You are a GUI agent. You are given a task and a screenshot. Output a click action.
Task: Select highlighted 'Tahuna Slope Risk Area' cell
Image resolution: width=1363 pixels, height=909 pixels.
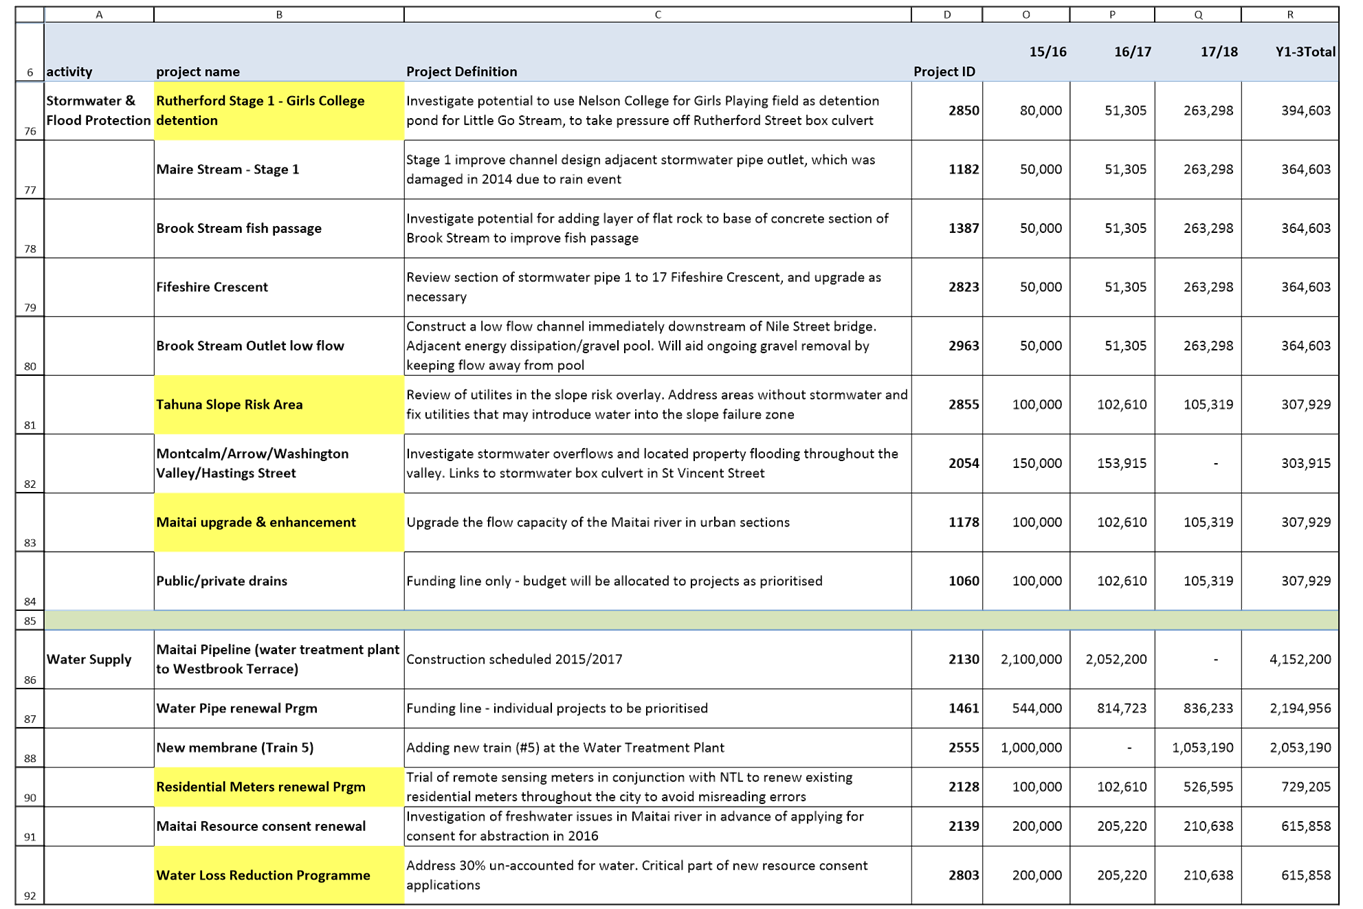tap(279, 405)
